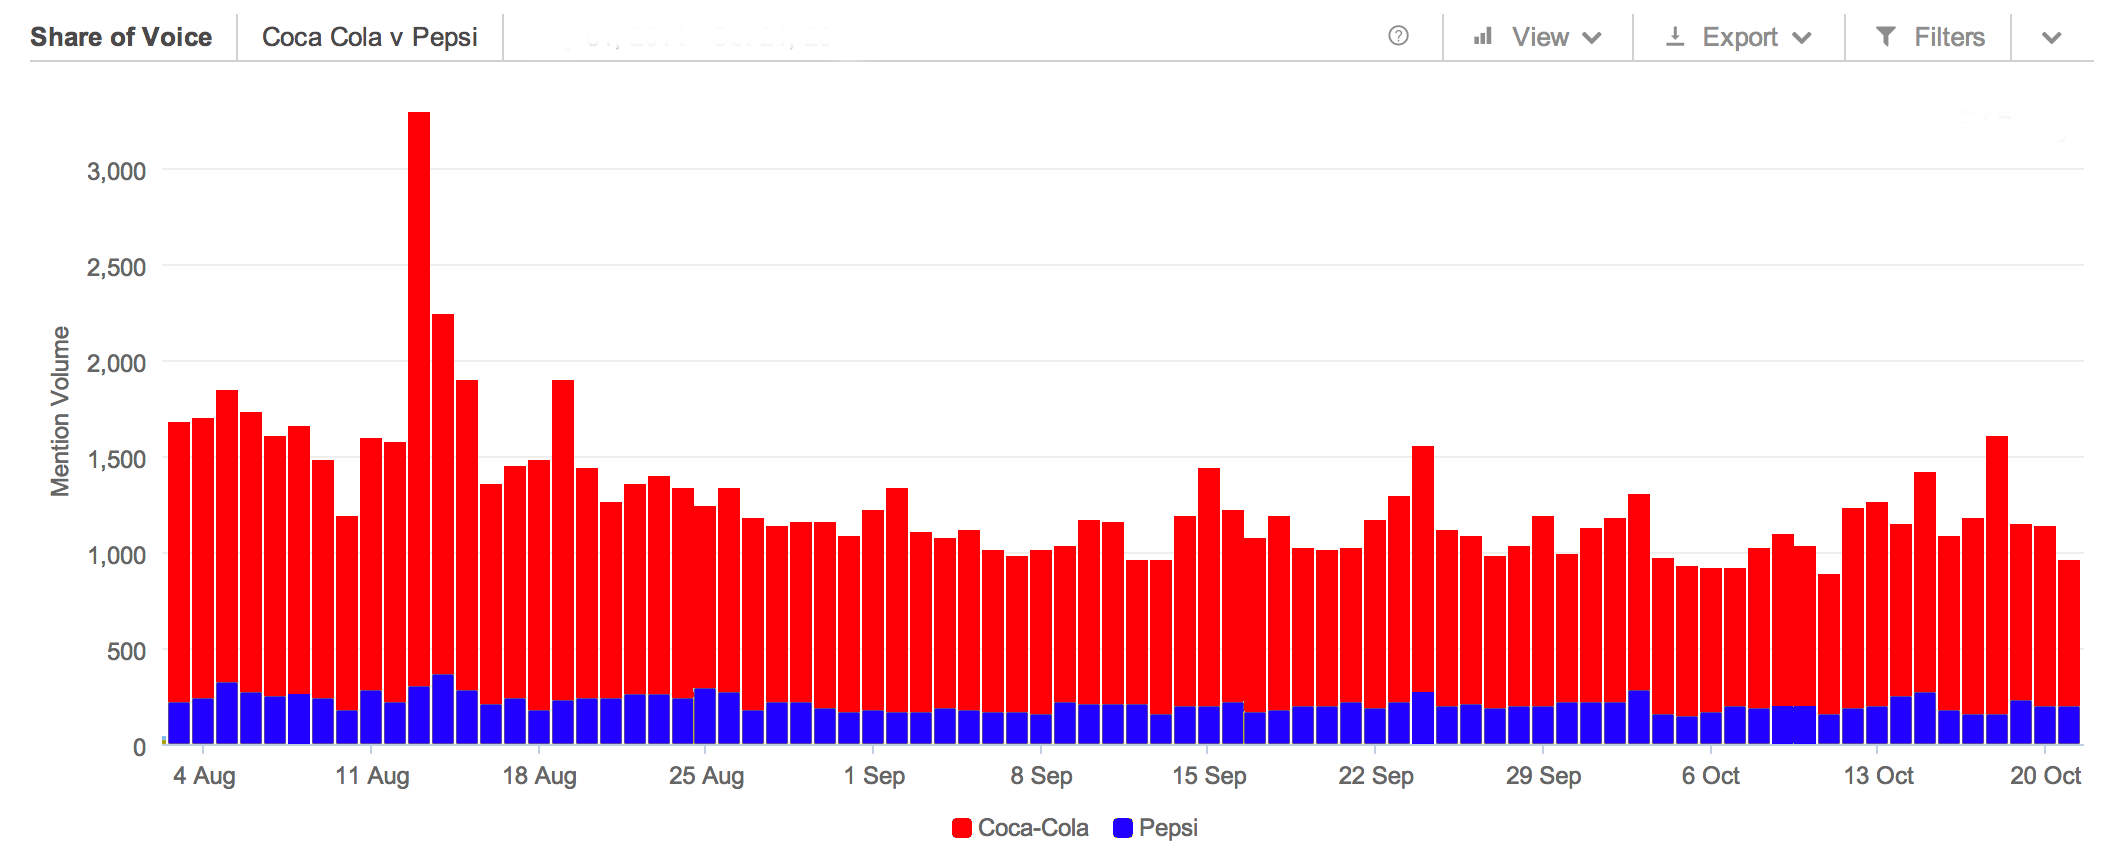
Task: Open the Filters button label
Action: tap(1949, 37)
